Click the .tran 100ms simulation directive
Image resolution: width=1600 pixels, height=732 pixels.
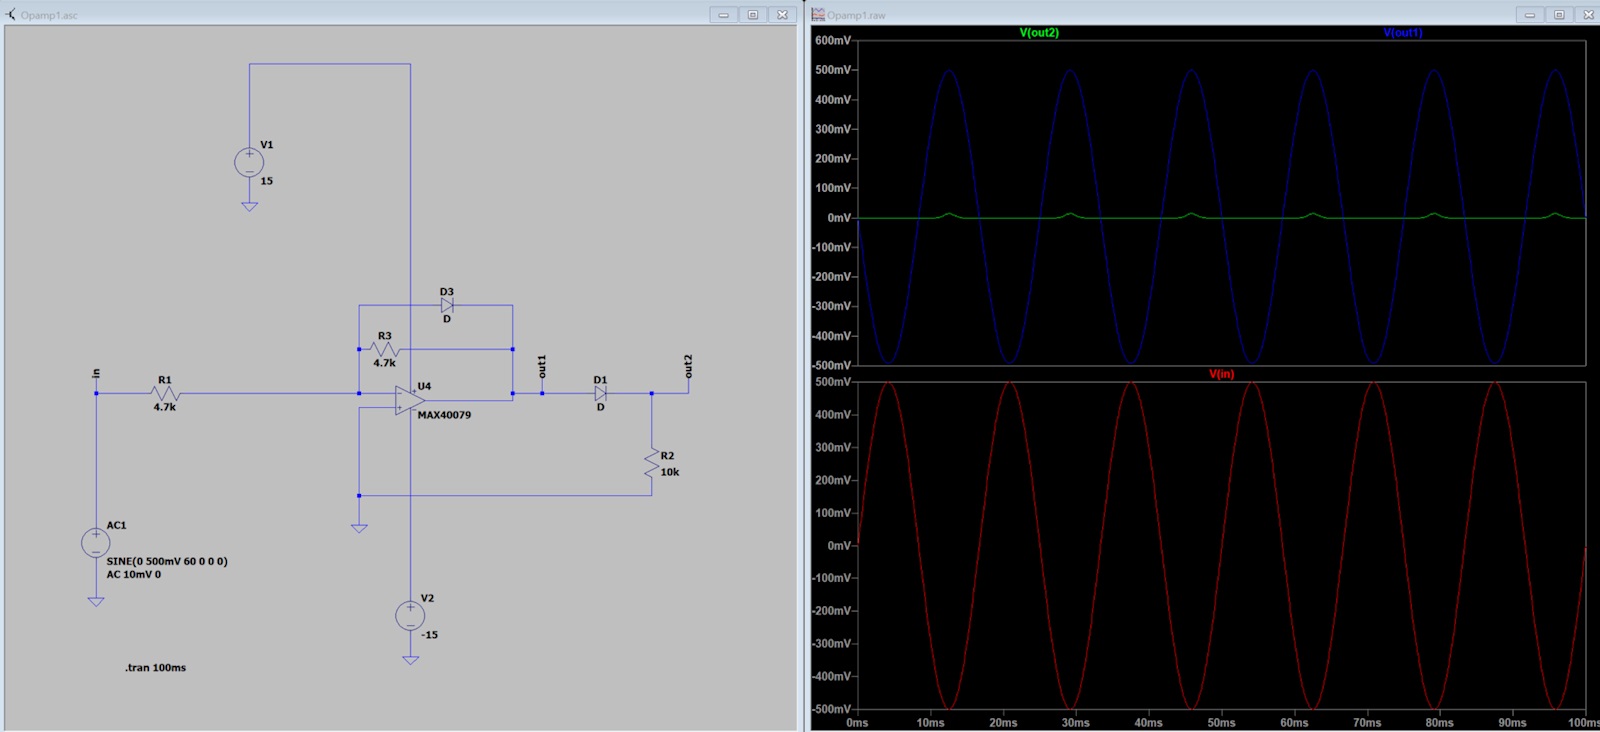click(155, 667)
